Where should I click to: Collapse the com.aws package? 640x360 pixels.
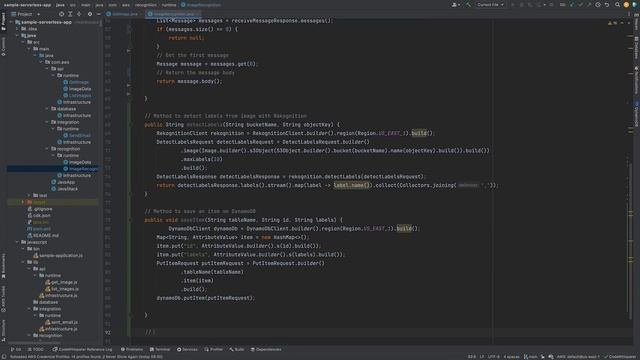click(x=41, y=62)
